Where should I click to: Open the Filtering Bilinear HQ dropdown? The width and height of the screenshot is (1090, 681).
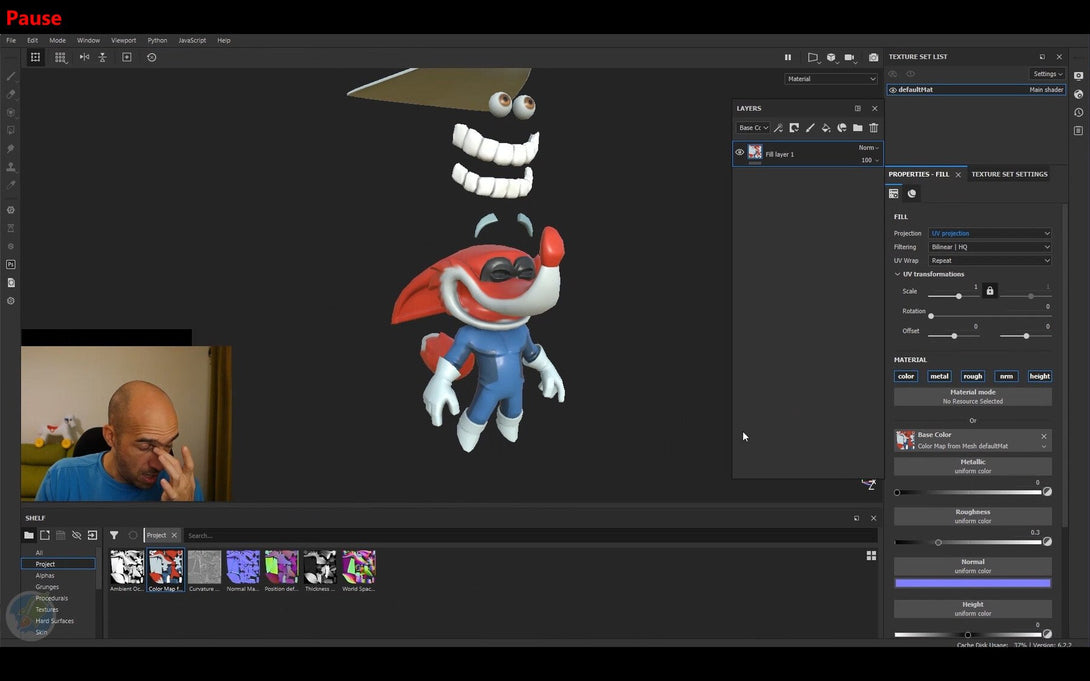click(990, 247)
